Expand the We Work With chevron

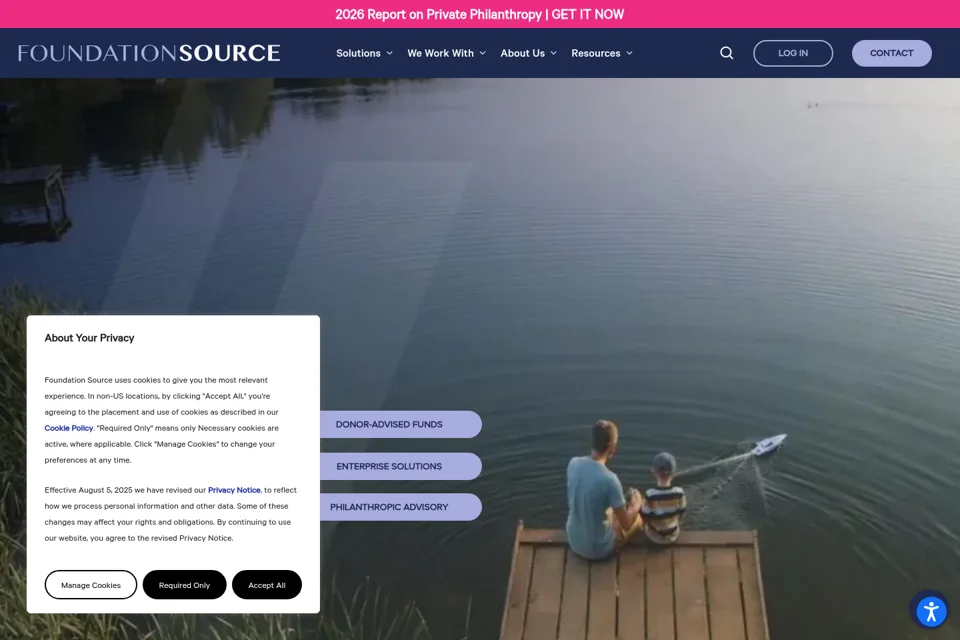coord(482,53)
